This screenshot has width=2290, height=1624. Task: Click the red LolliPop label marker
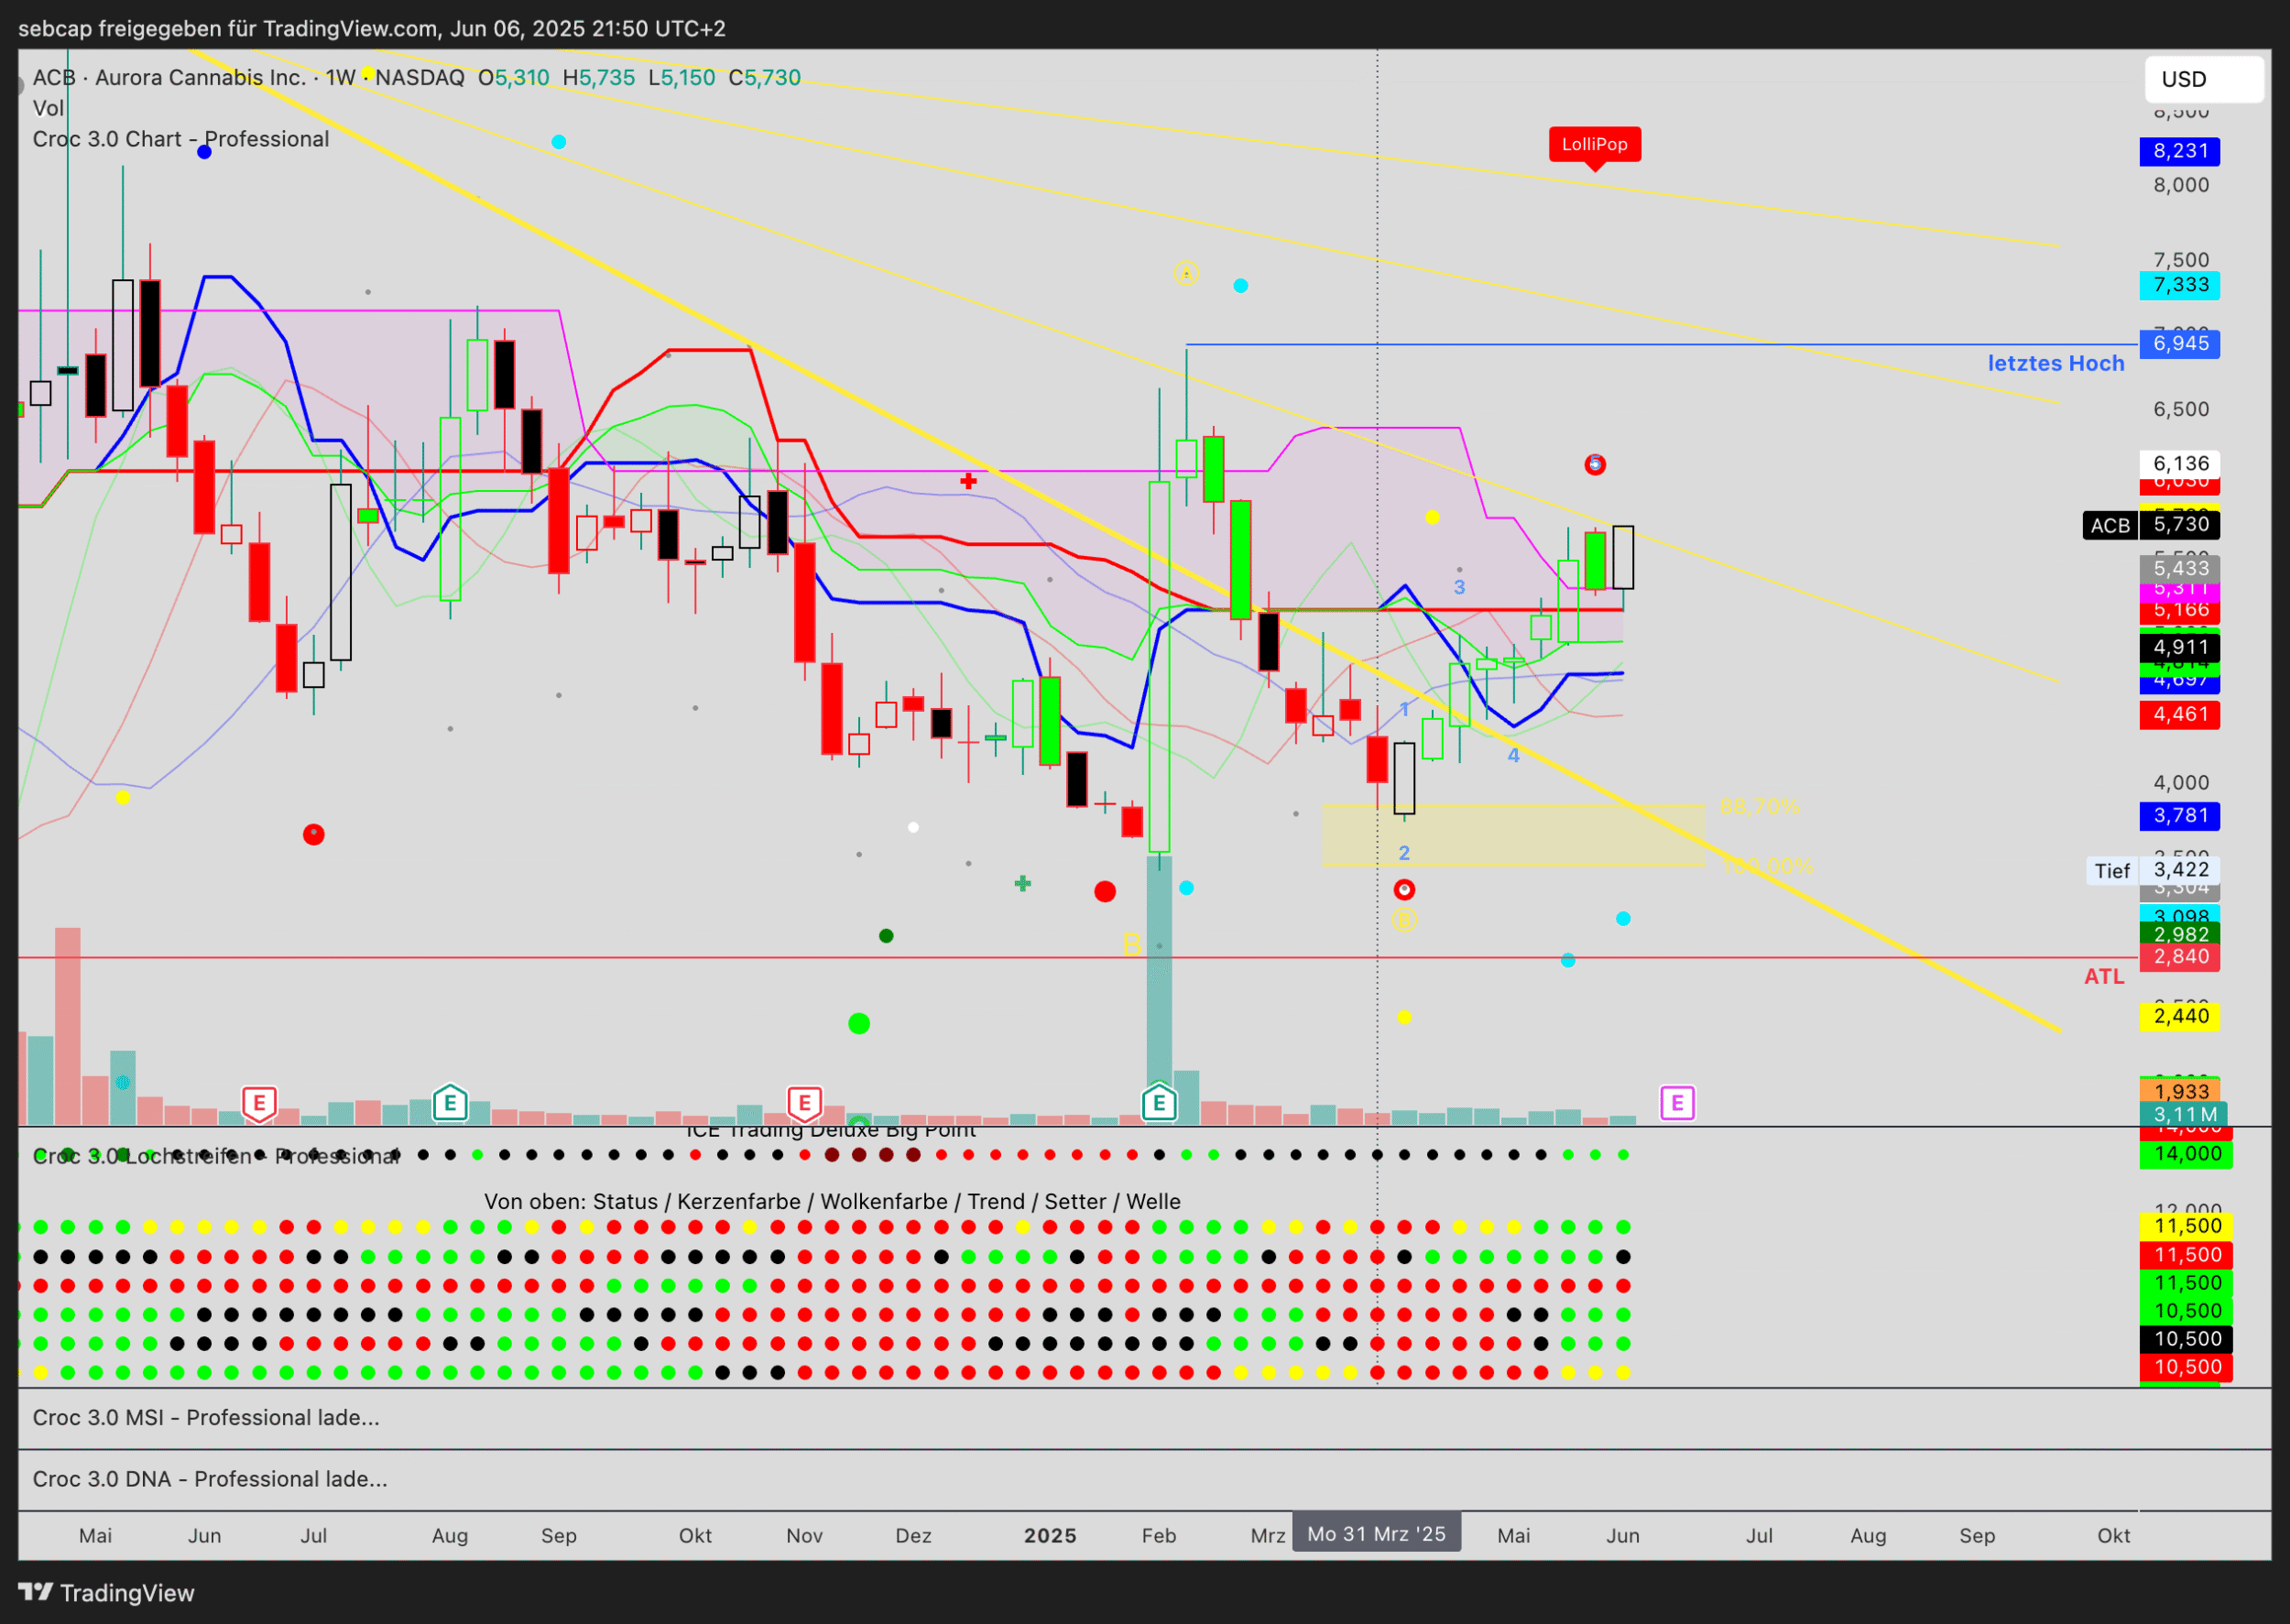(x=1594, y=144)
